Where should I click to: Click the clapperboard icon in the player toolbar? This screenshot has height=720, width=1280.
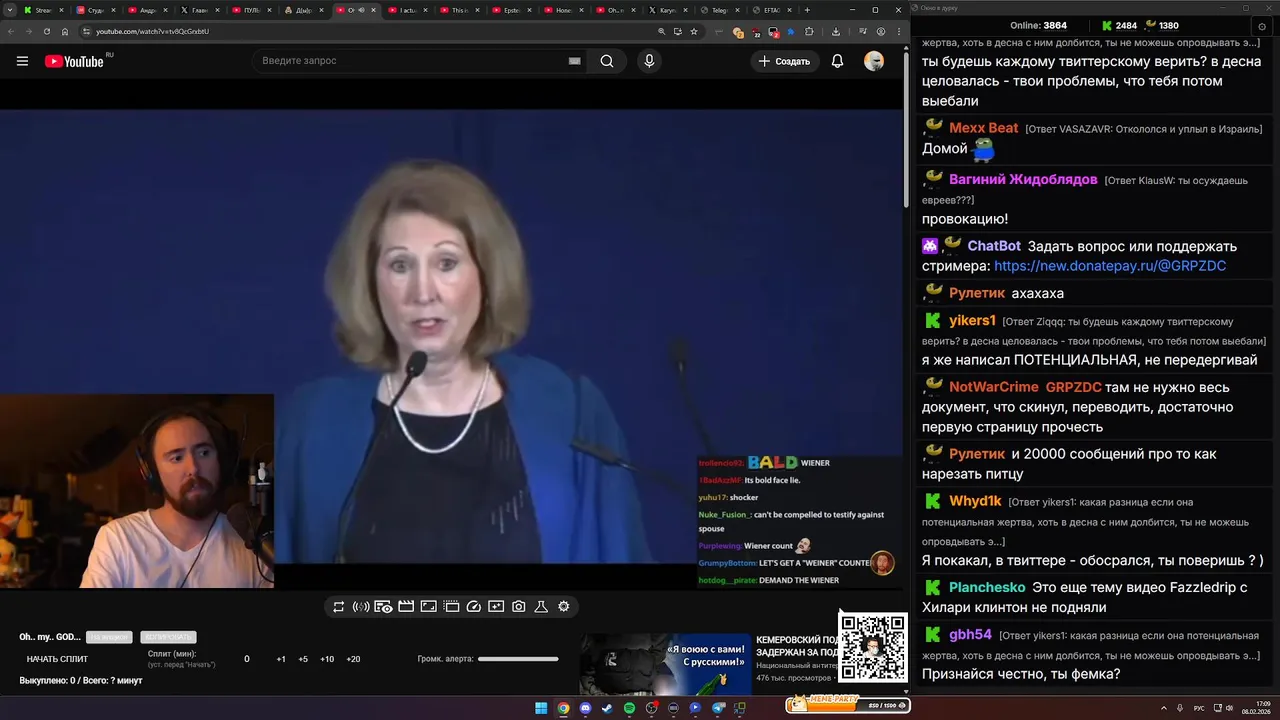click(x=406, y=606)
